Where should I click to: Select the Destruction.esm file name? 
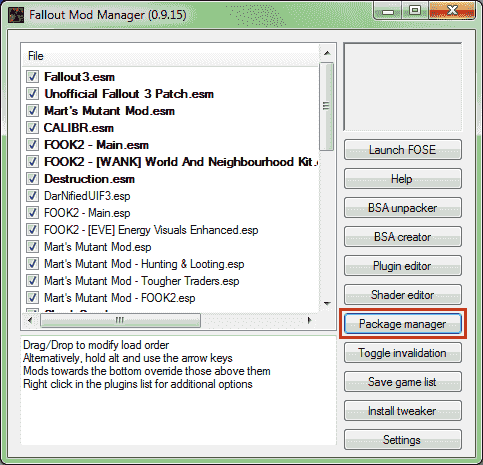pyautogui.click(x=89, y=179)
